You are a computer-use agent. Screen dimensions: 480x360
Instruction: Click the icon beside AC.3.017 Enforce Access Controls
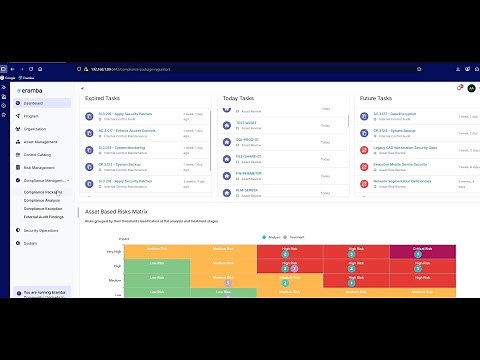pos(89,133)
